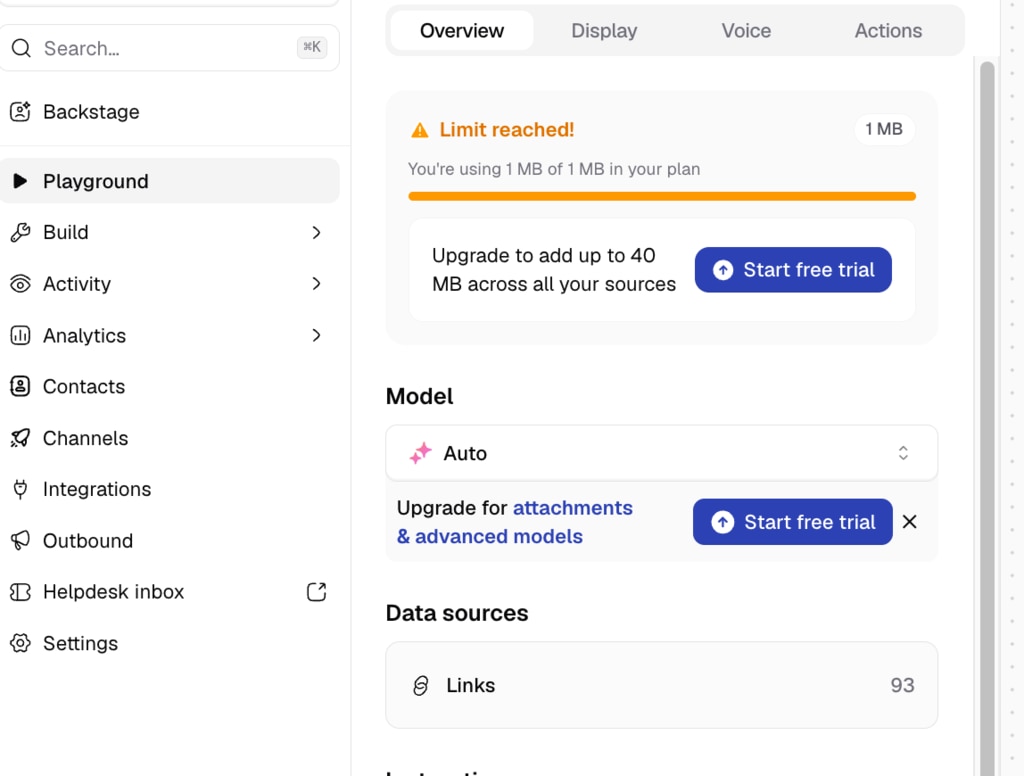Dismiss the advanced models upgrade banner

point(910,522)
